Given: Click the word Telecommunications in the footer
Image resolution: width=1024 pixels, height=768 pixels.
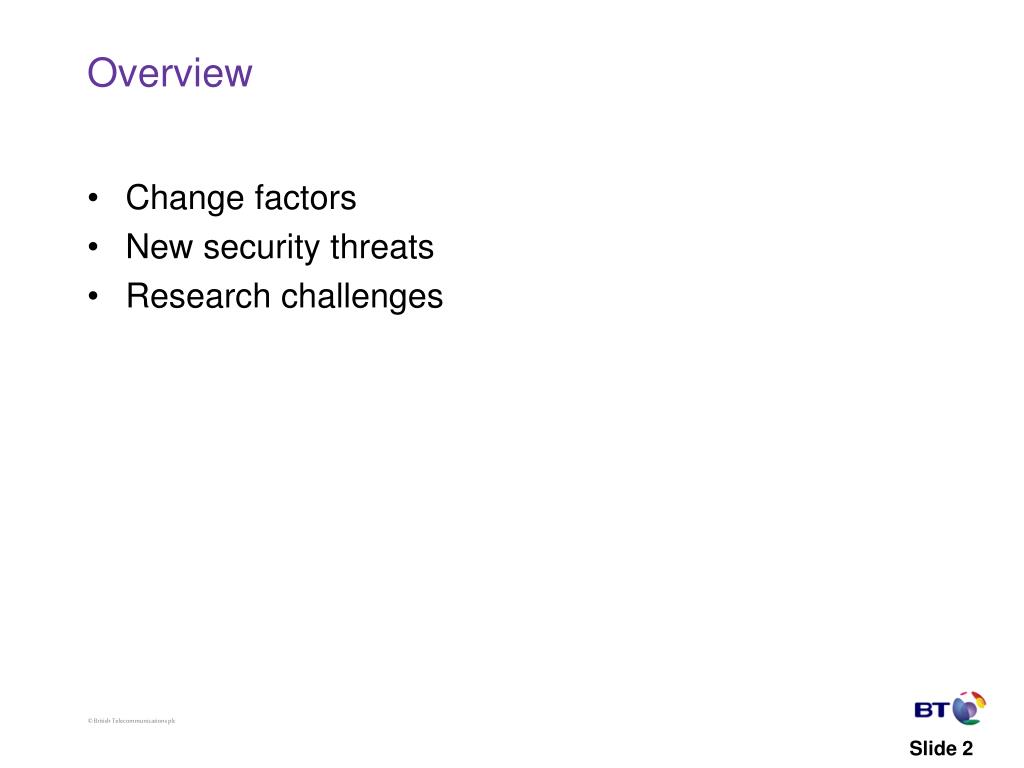Looking at the screenshot, I should pyautogui.click(x=140, y=721).
